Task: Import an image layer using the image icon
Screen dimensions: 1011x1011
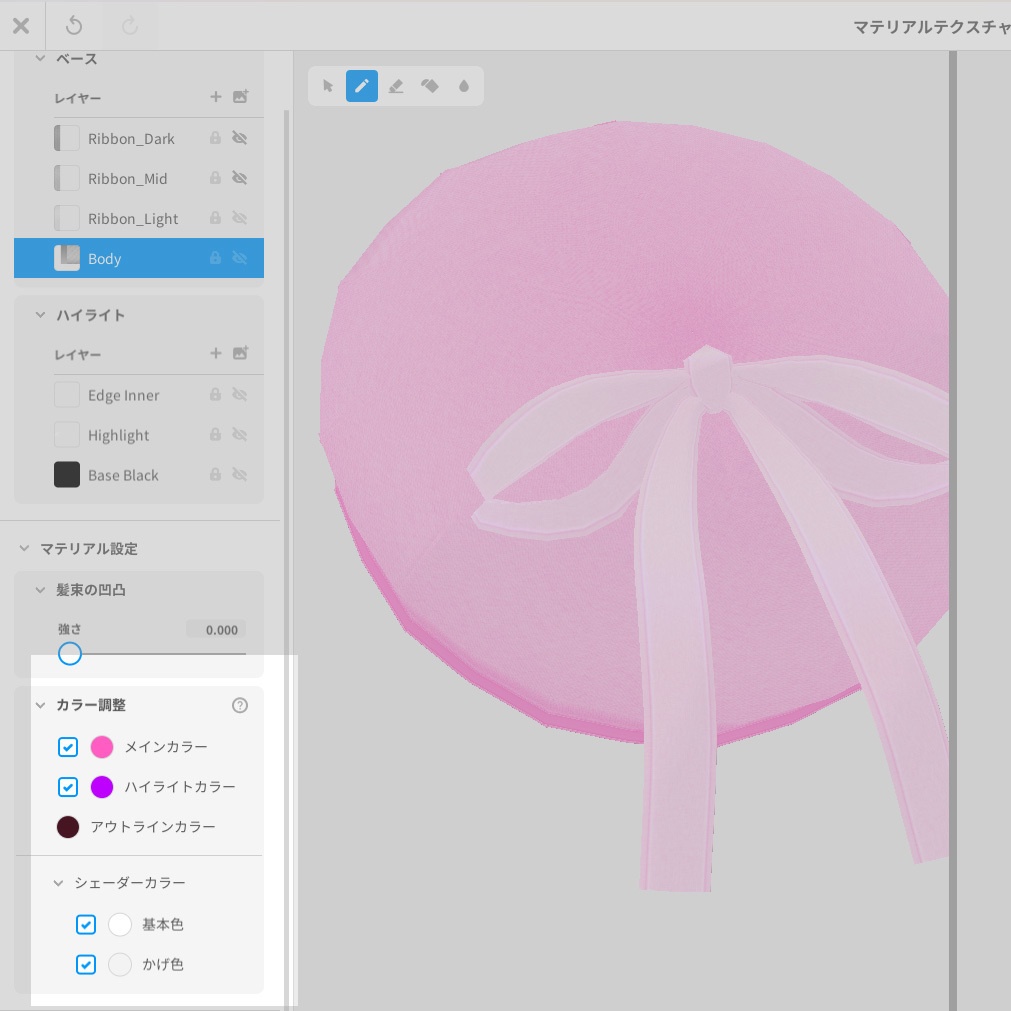Action: pyautogui.click(x=240, y=97)
